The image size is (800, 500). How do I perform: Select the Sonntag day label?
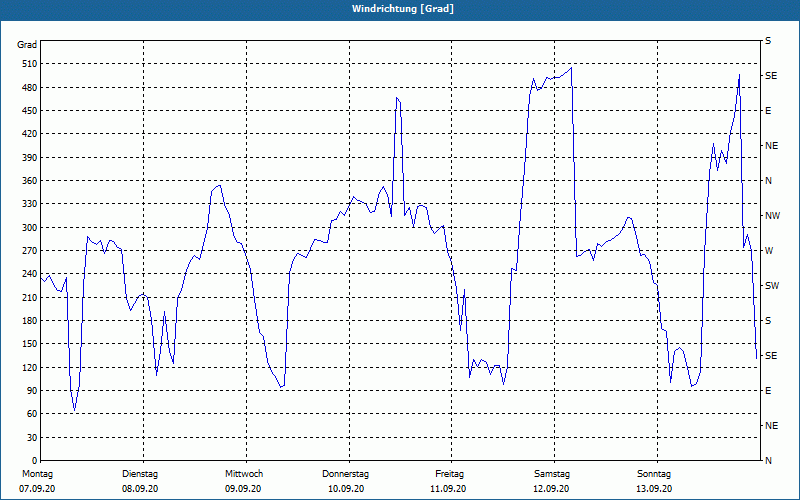(x=654, y=474)
